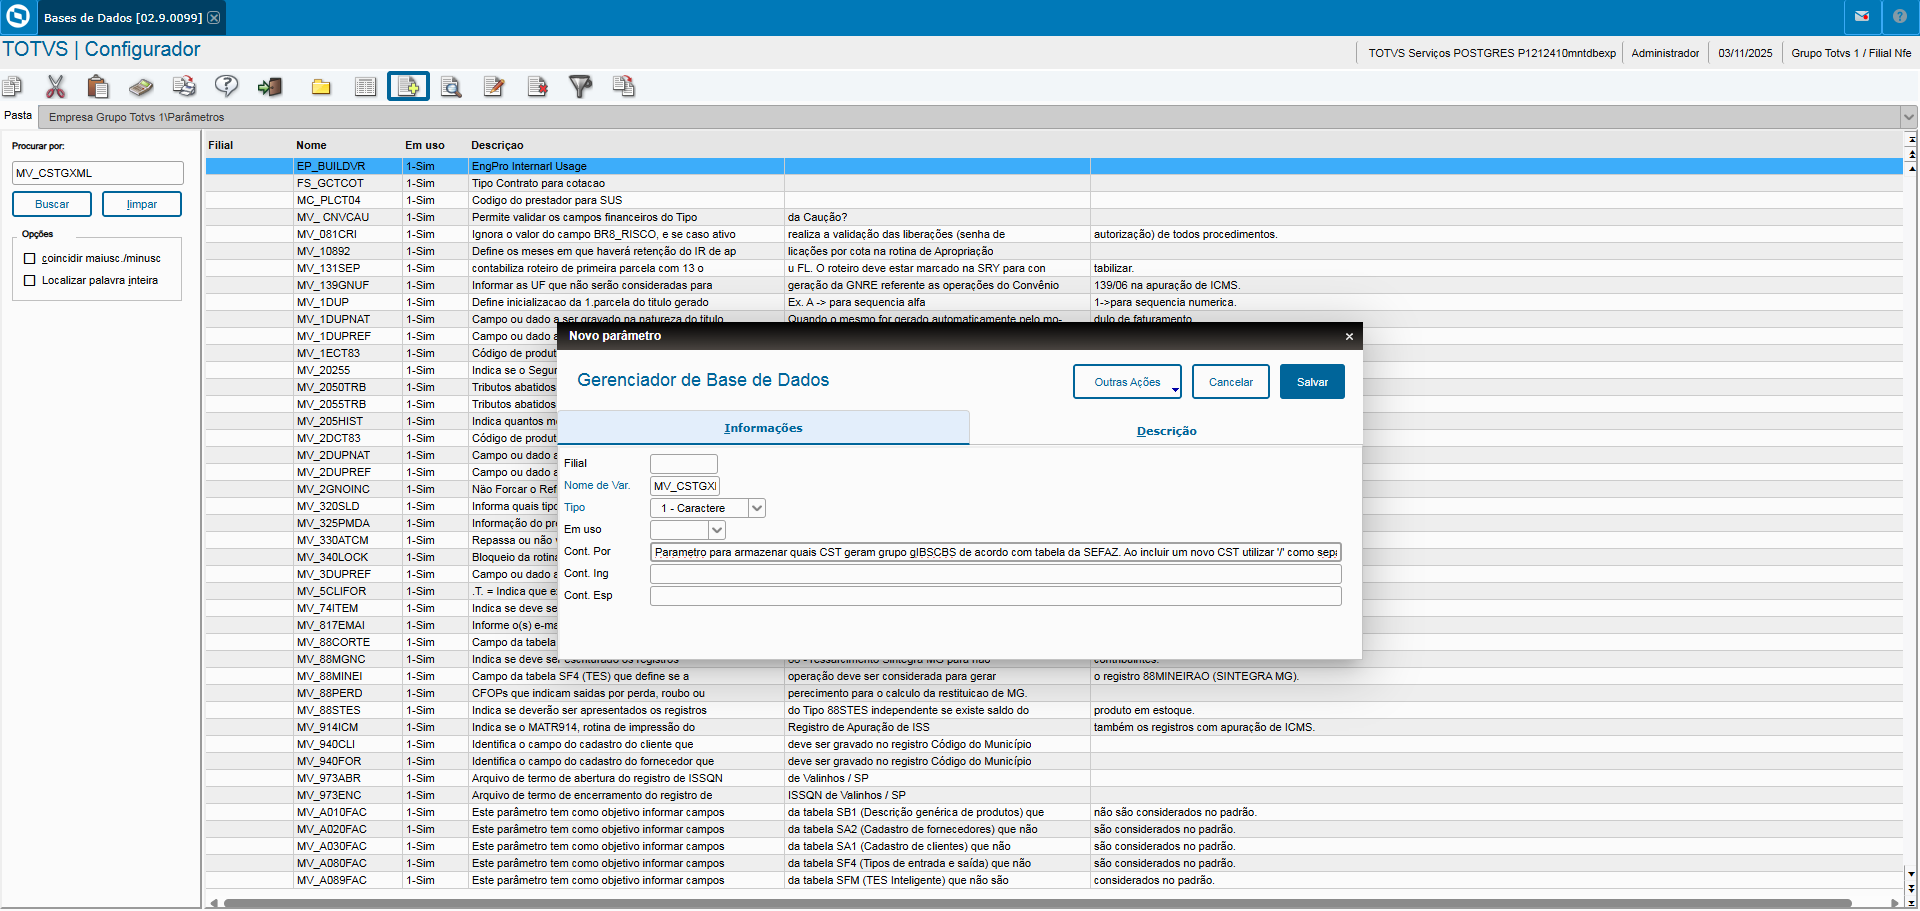Screen dimensions: 1920x911
Task: Select the MV_914ICM parameter row
Action: (1054, 727)
